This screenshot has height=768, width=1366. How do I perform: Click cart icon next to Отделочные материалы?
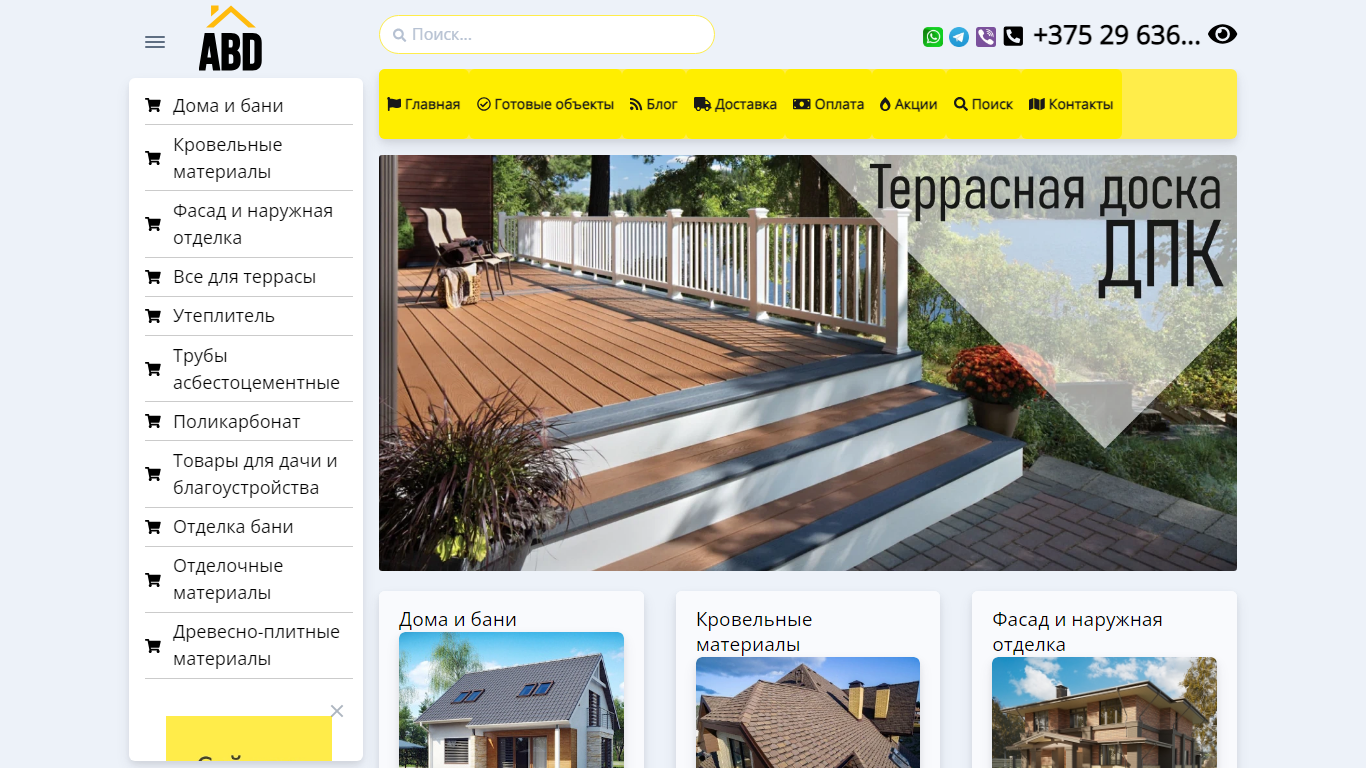pyautogui.click(x=153, y=580)
